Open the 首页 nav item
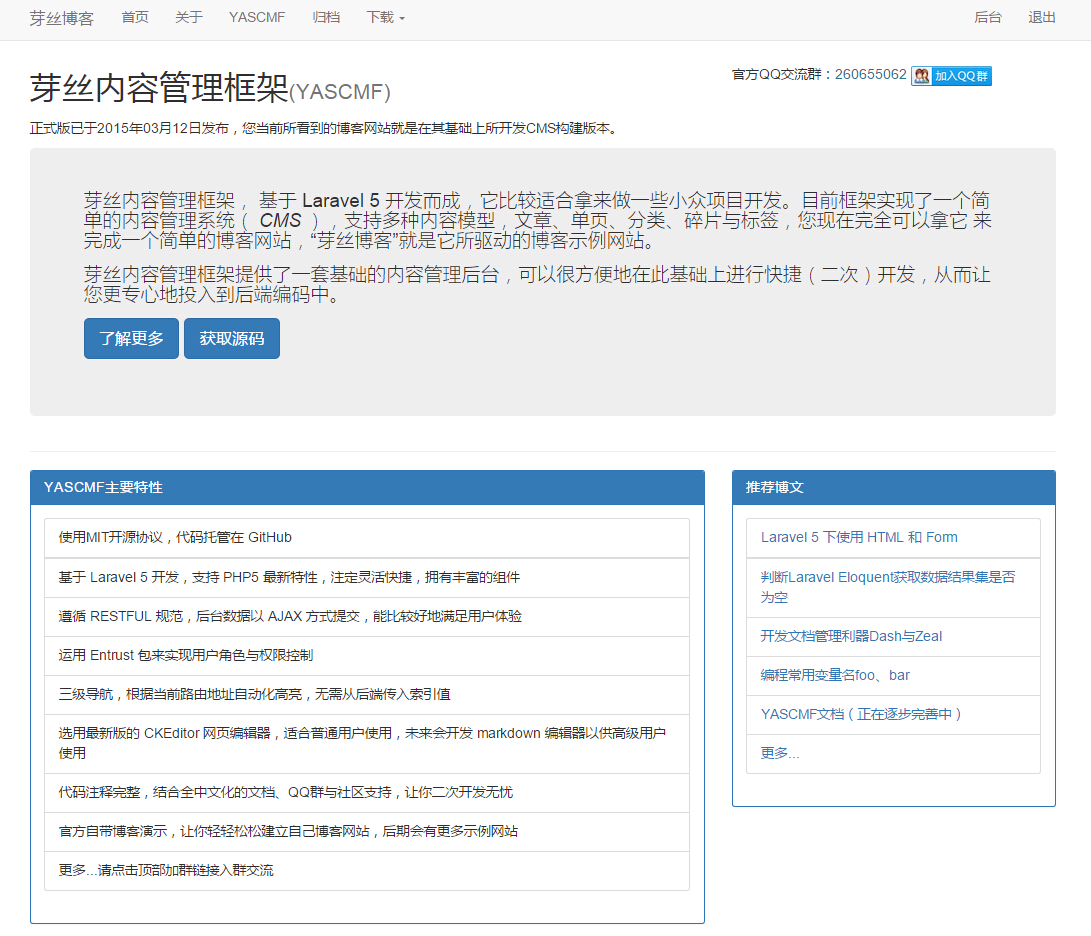The height and width of the screenshot is (936, 1091). (135, 17)
